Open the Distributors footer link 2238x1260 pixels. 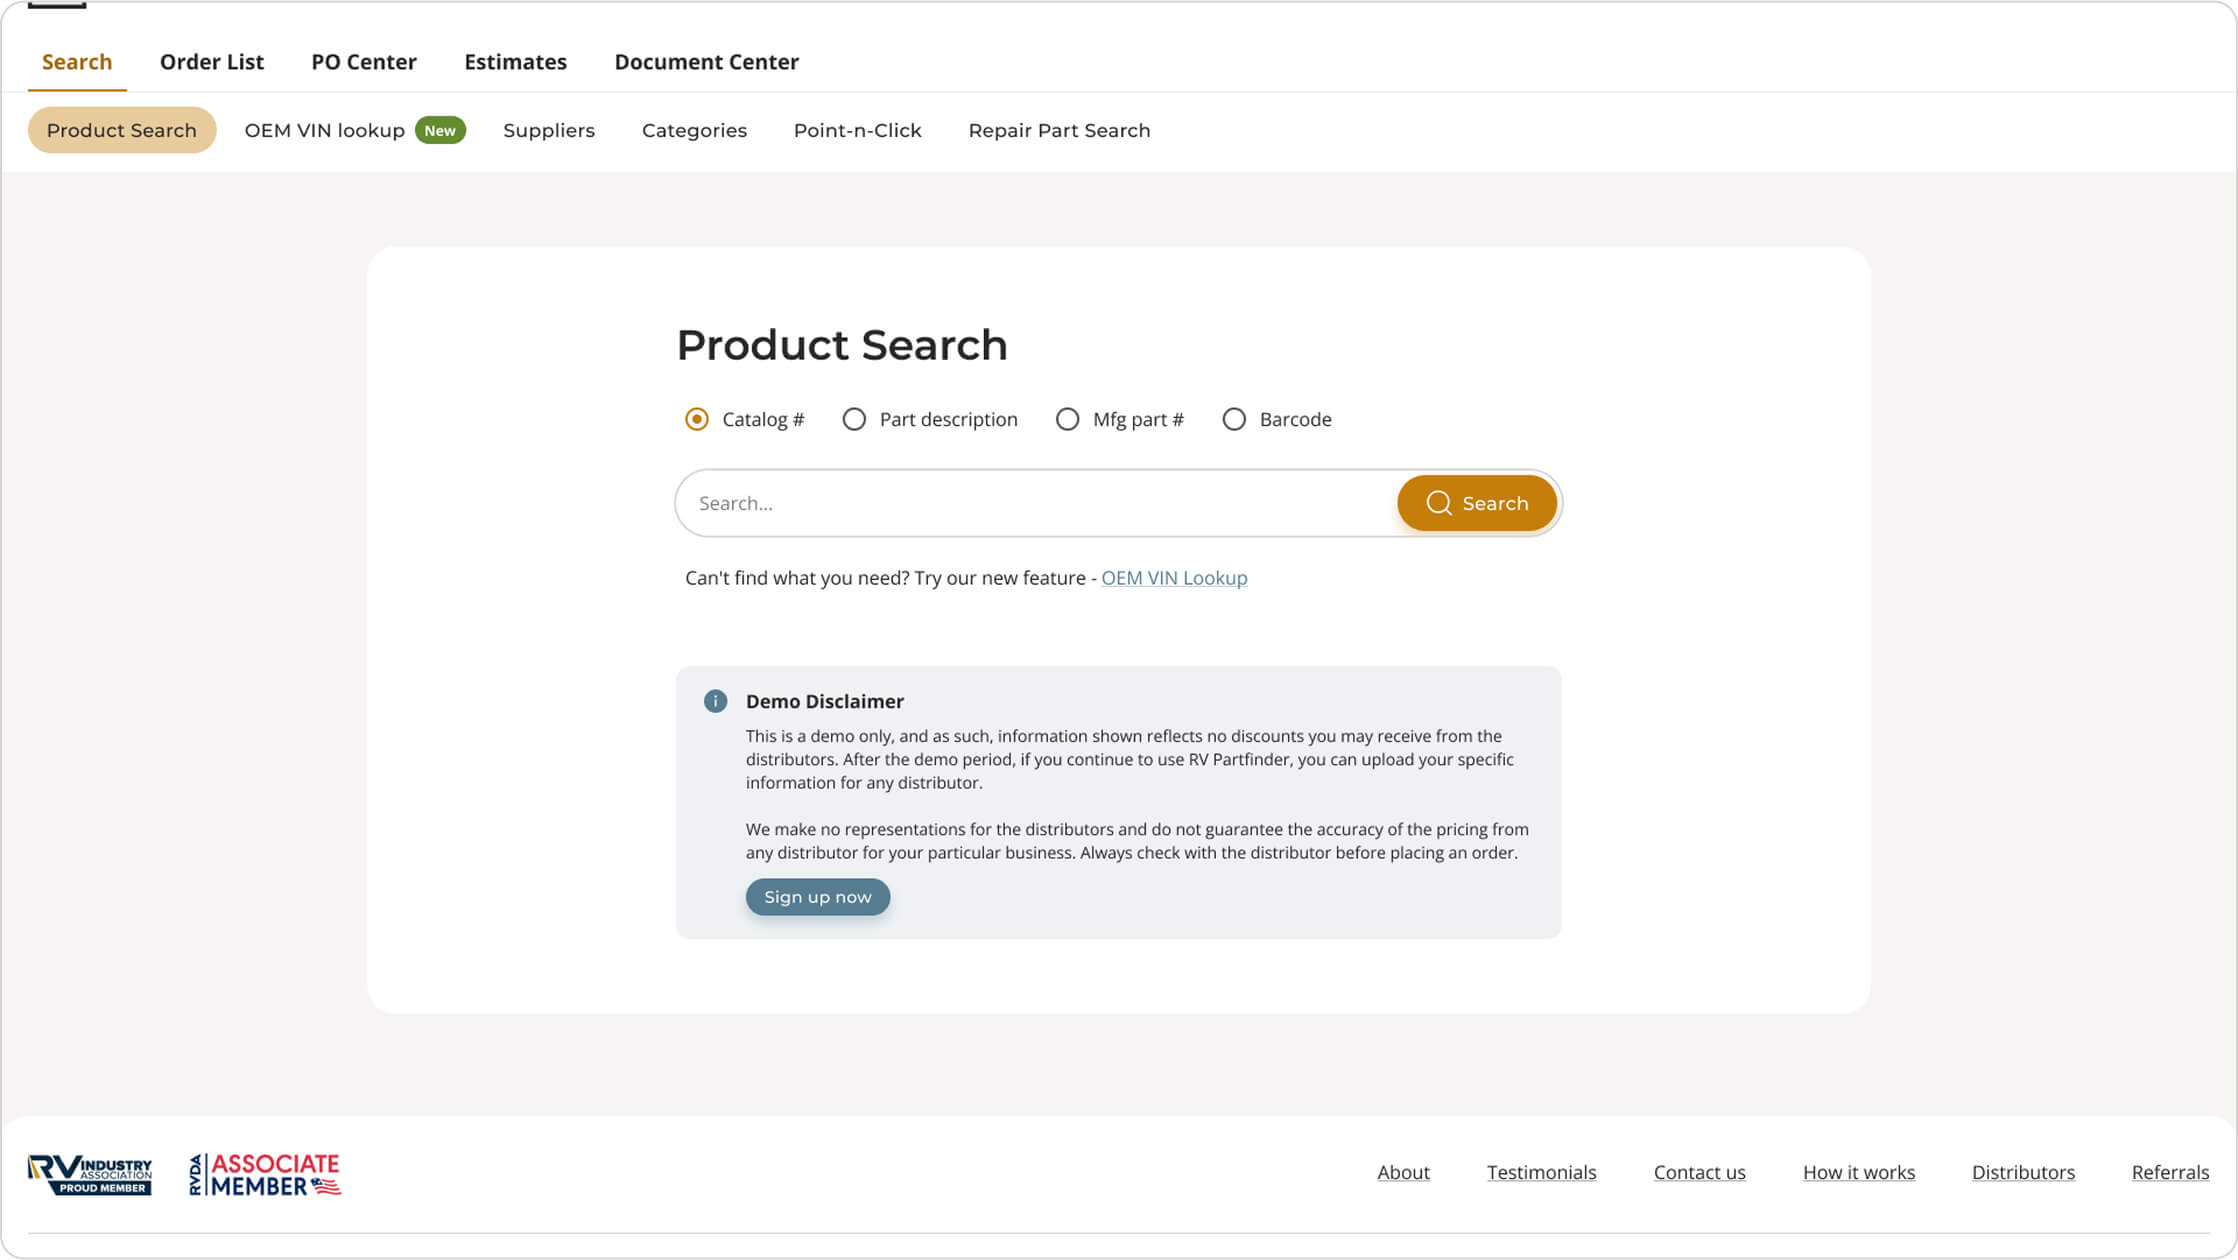pyautogui.click(x=2023, y=1172)
